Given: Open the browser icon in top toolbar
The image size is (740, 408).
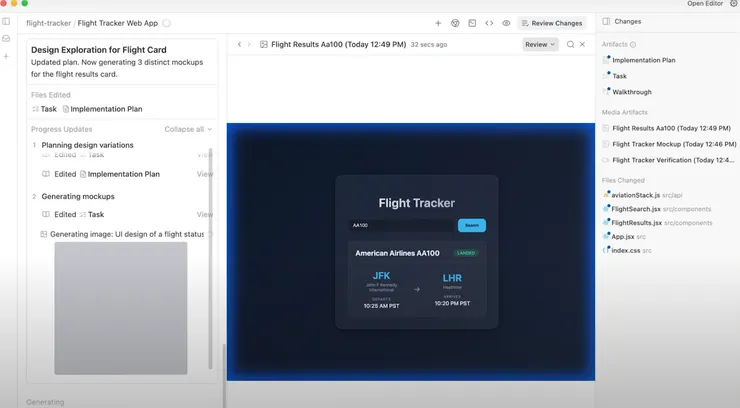Looking at the screenshot, I should pos(455,23).
